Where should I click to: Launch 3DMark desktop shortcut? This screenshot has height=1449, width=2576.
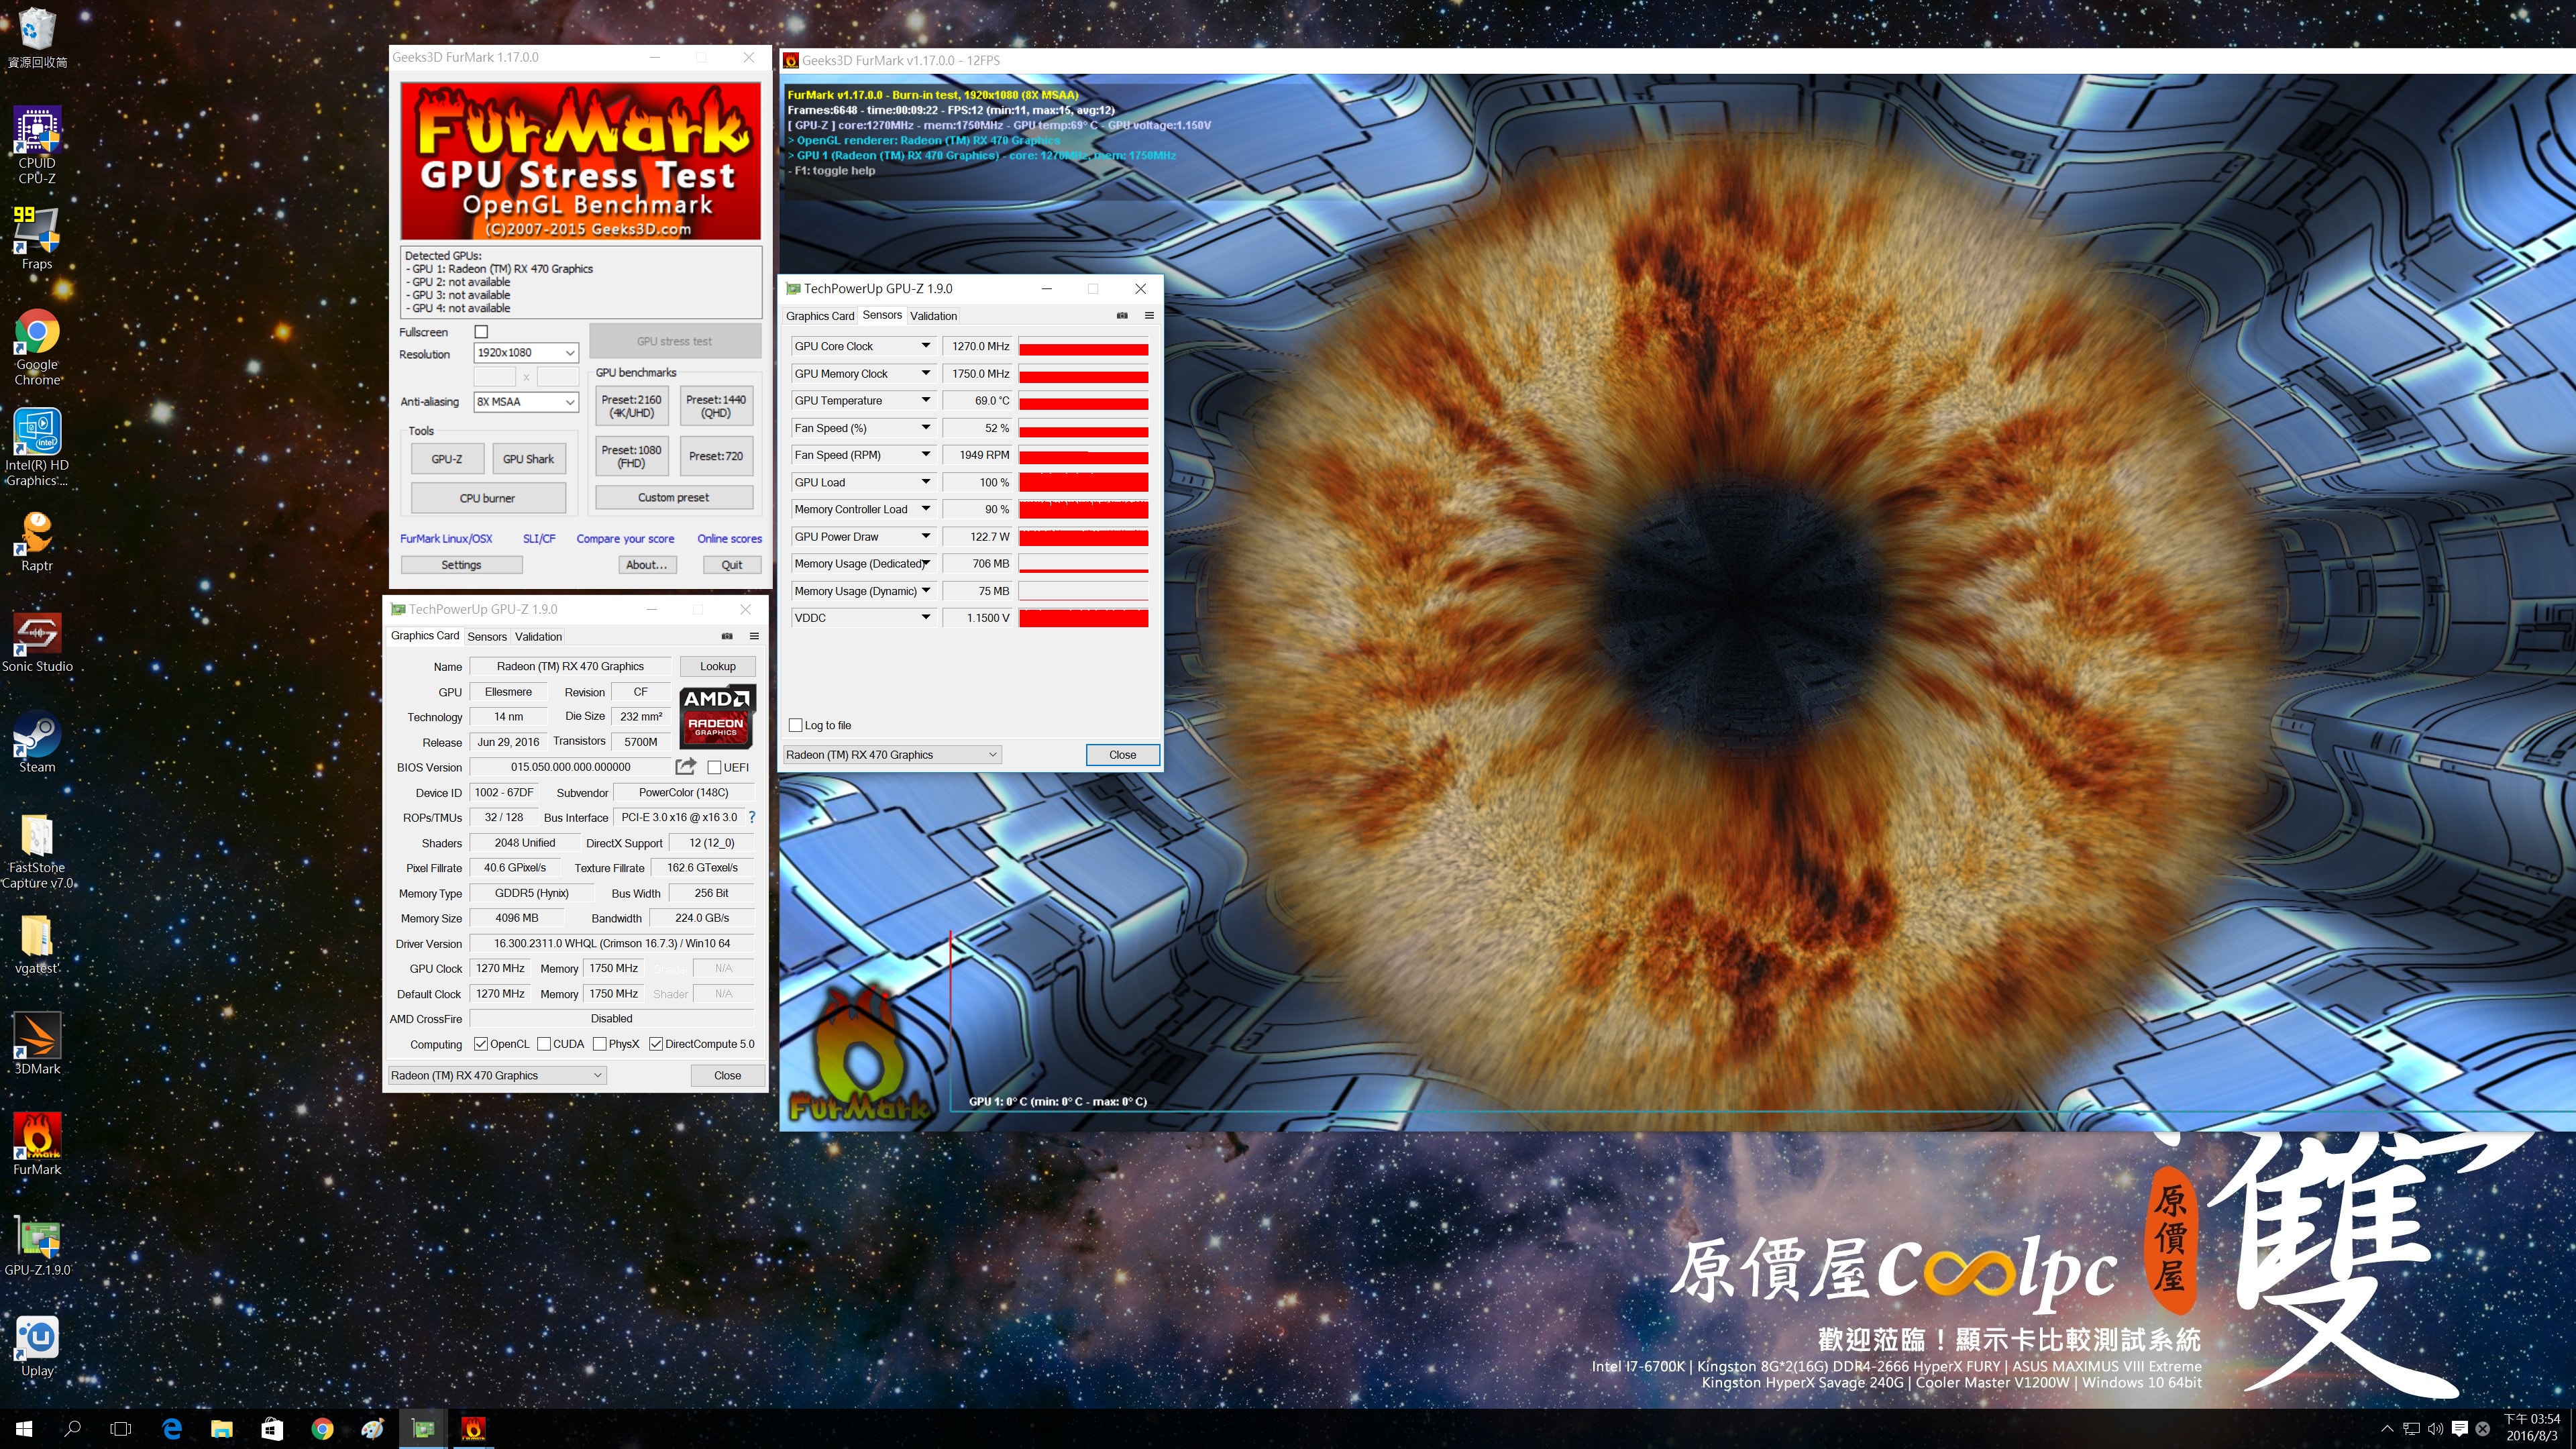tap(37, 1044)
